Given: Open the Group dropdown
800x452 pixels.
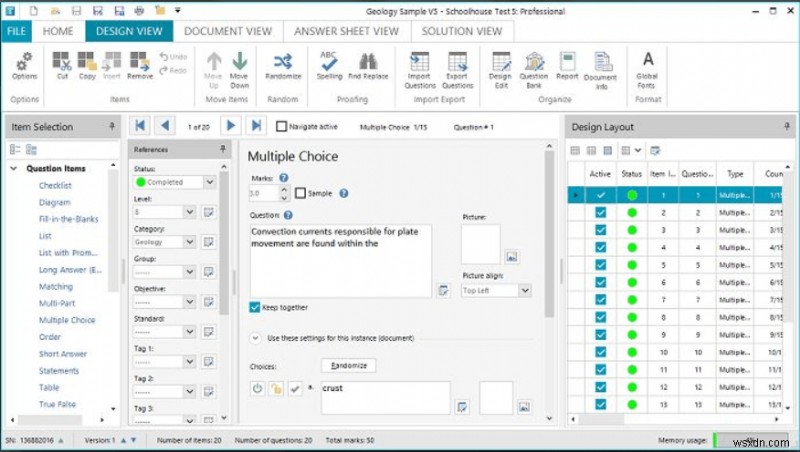Looking at the screenshot, I should click(189, 272).
